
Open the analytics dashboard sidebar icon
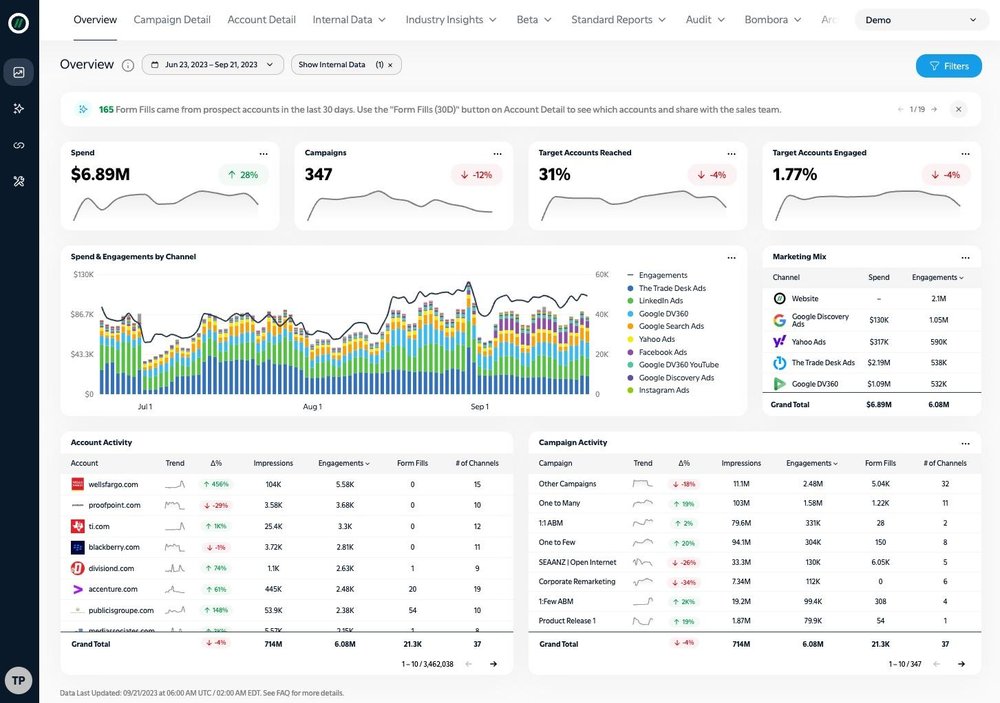(18, 72)
